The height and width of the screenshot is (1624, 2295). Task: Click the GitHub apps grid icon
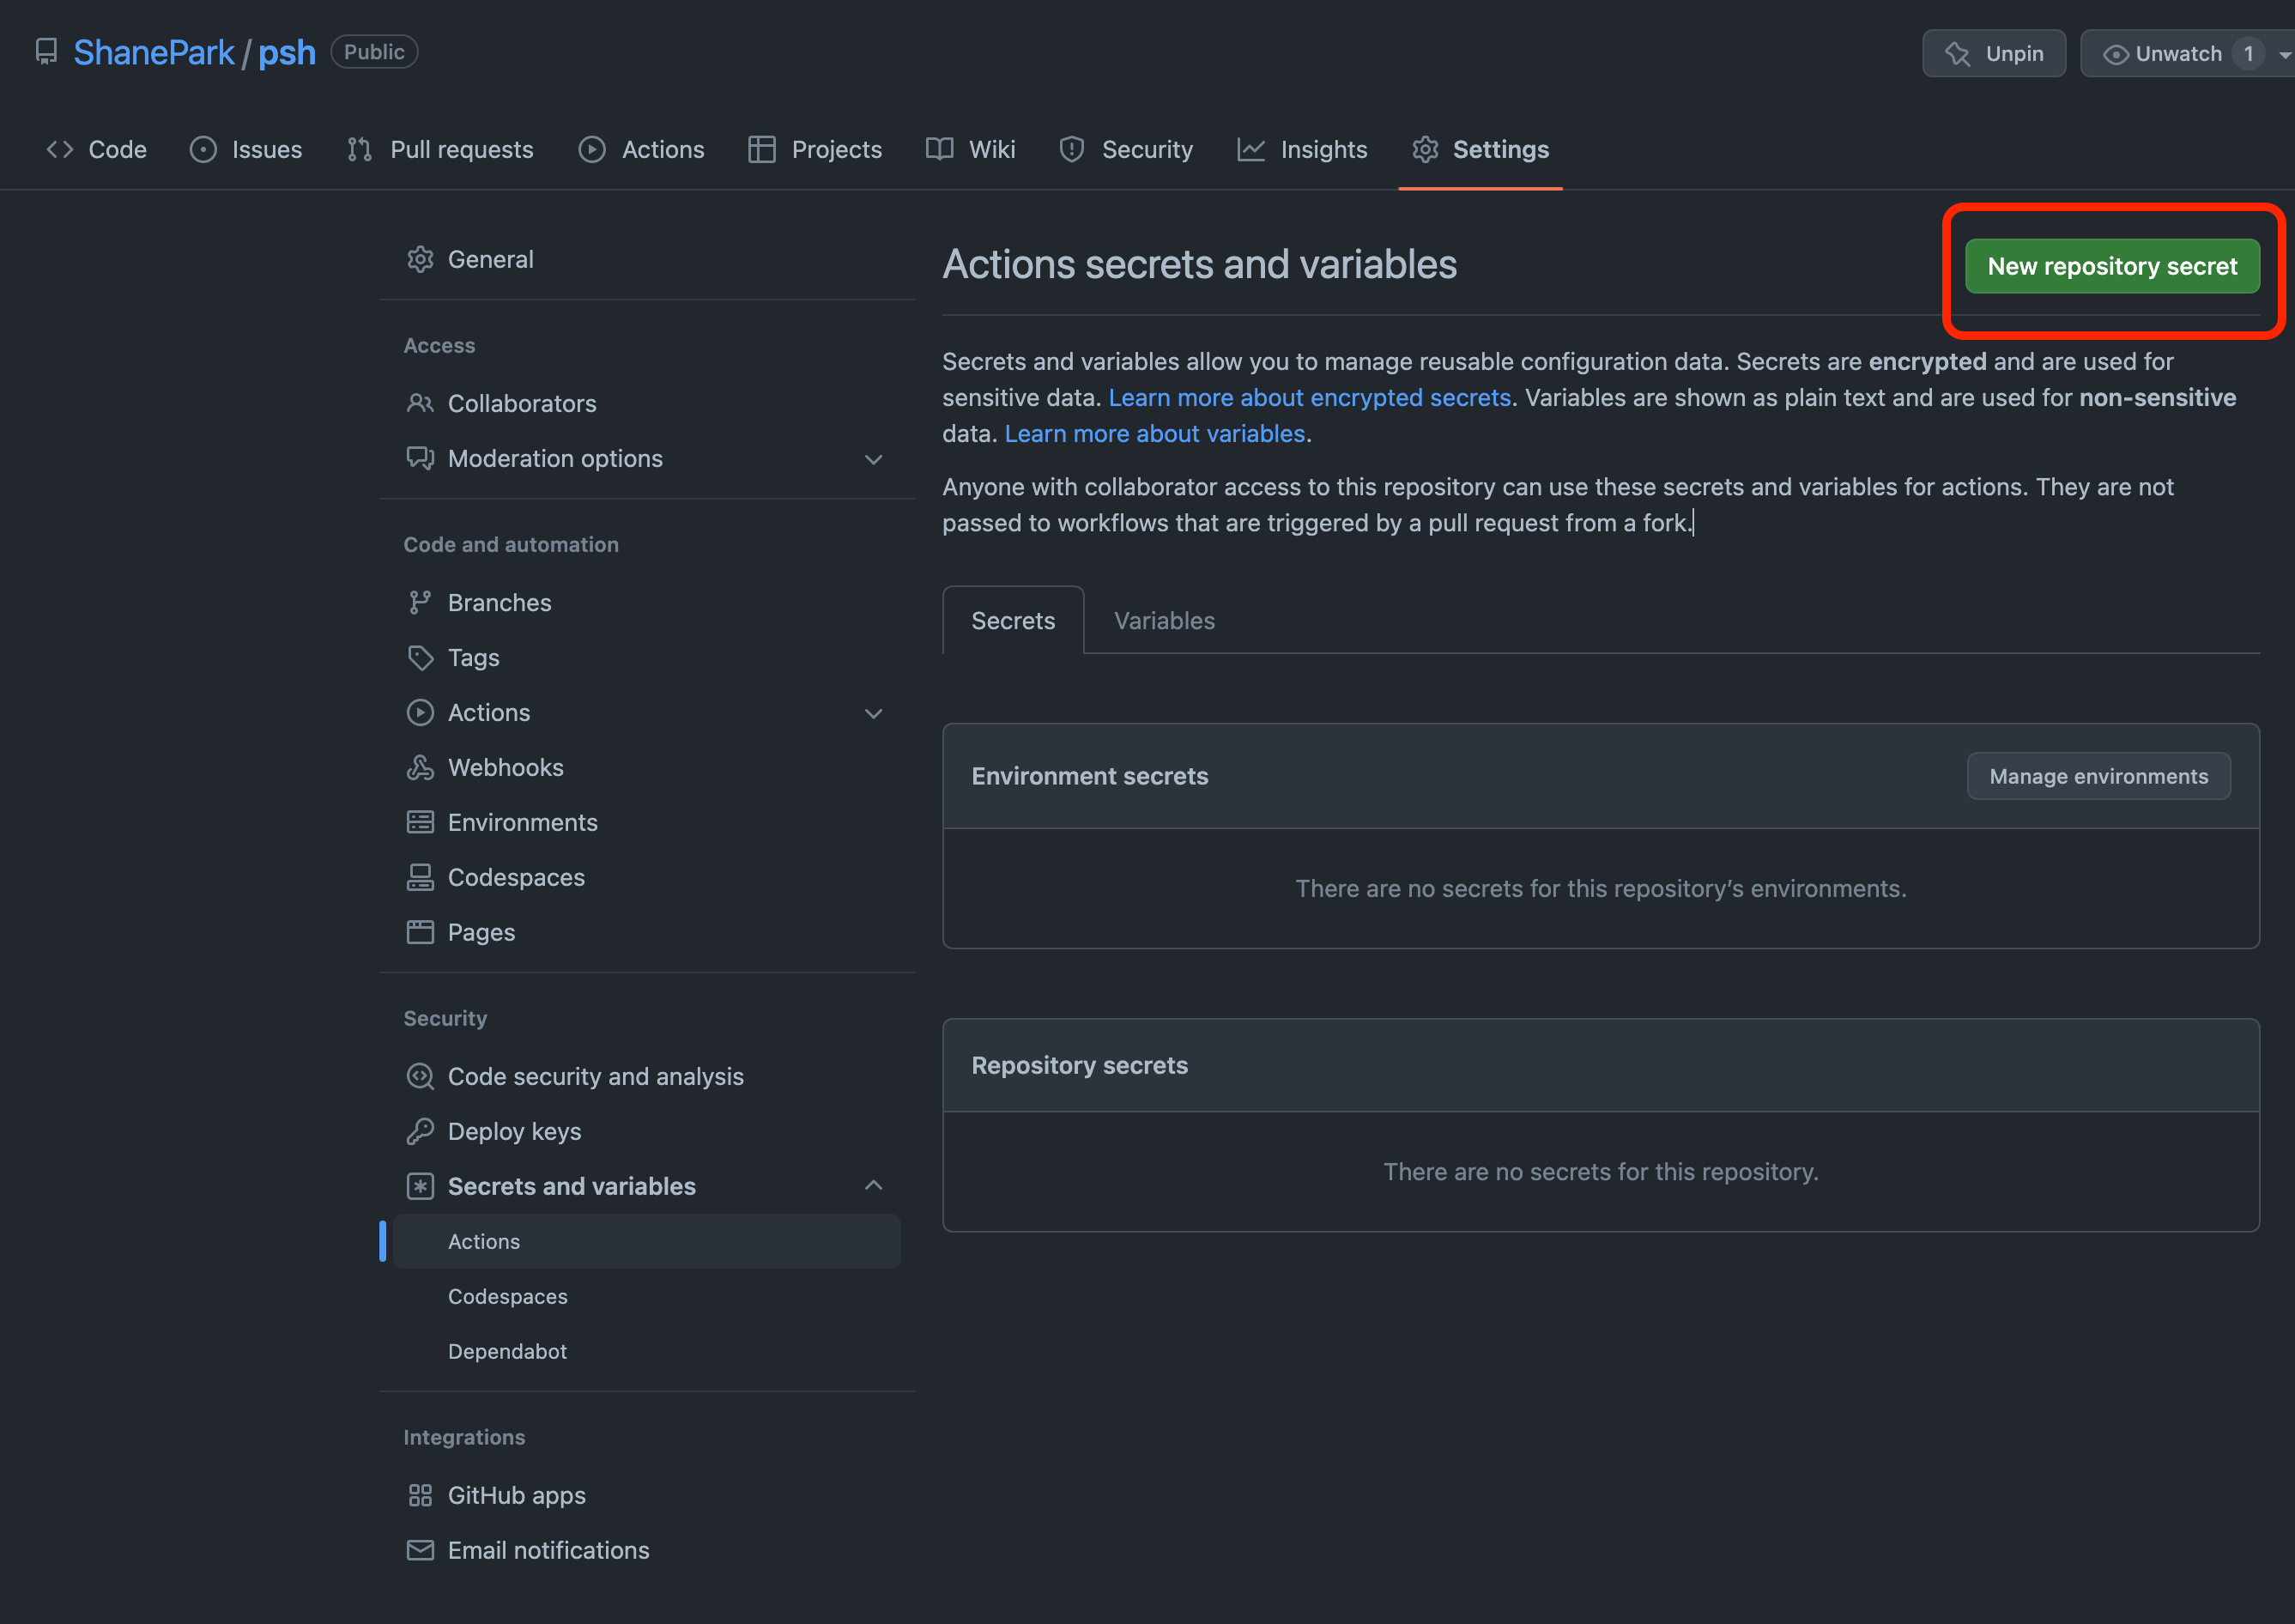click(420, 1495)
